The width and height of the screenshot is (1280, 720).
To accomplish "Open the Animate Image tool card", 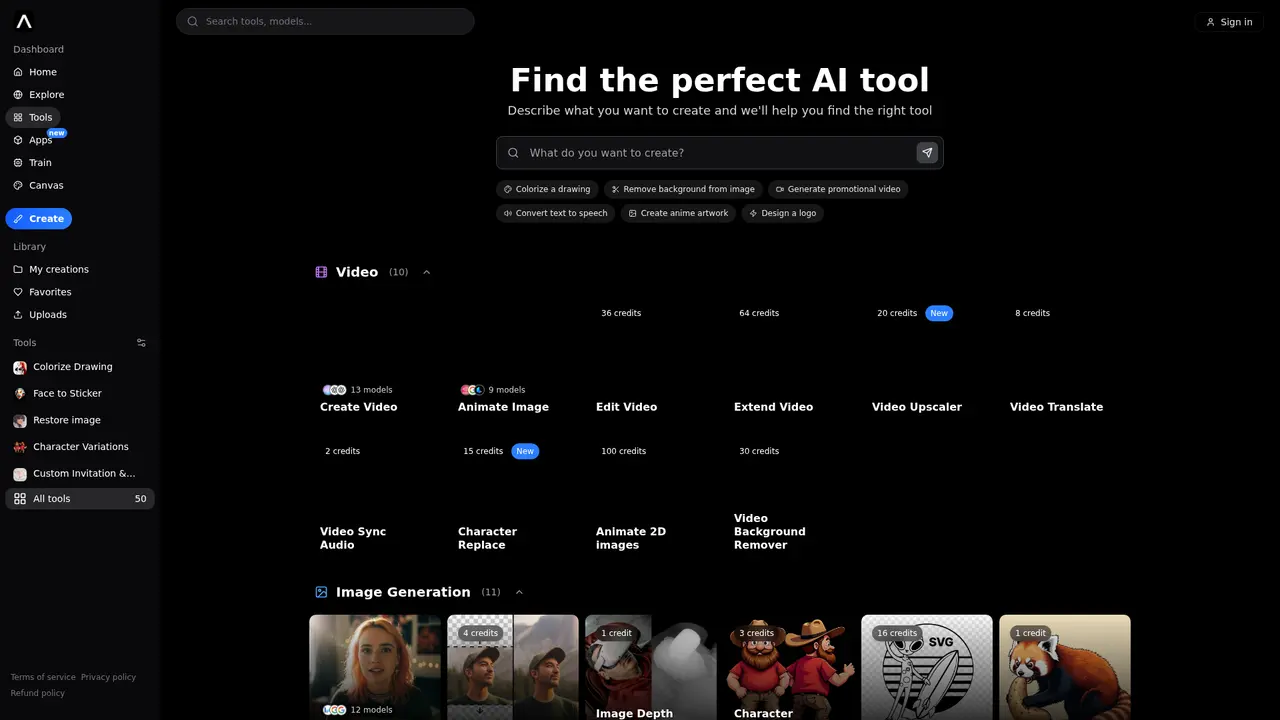I will pyautogui.click(x=513, y=359).
